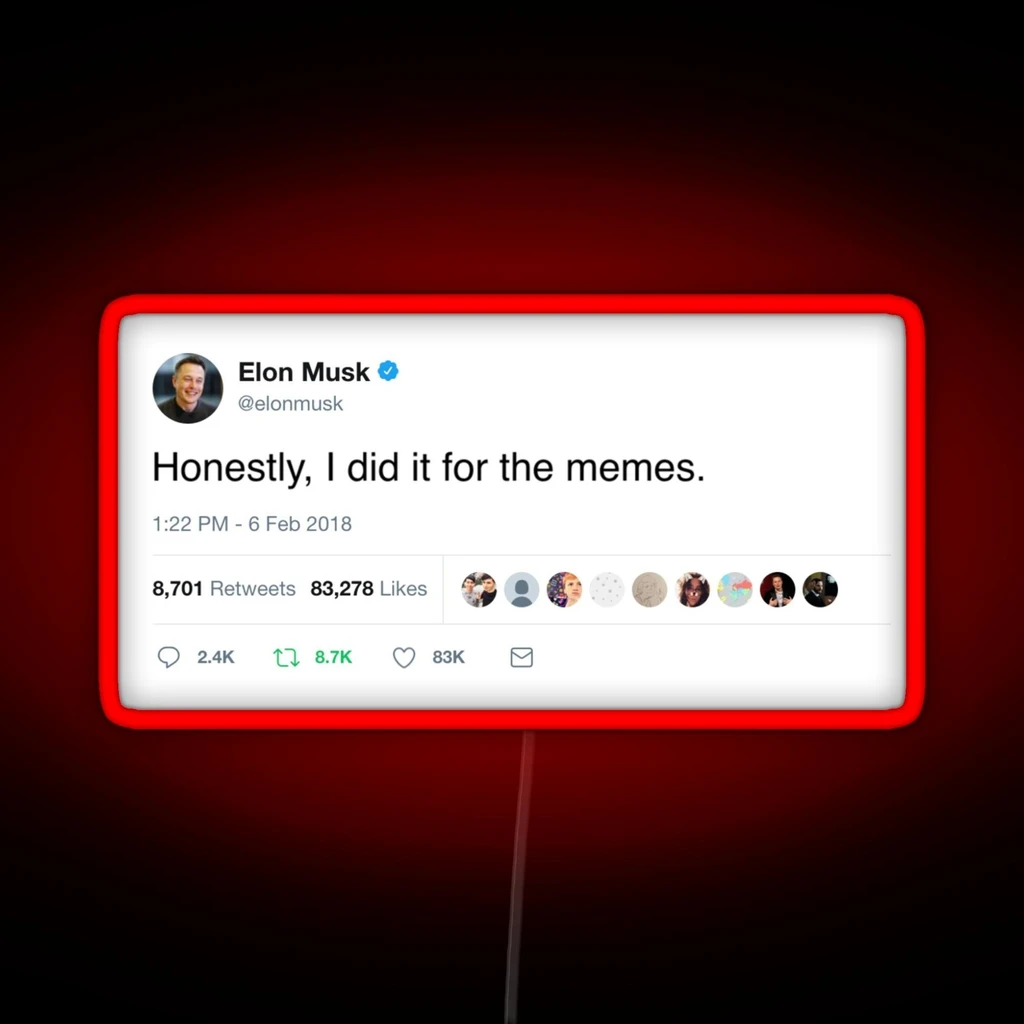
Task: Click the beige sketch liker avatar
Action: 649,589
